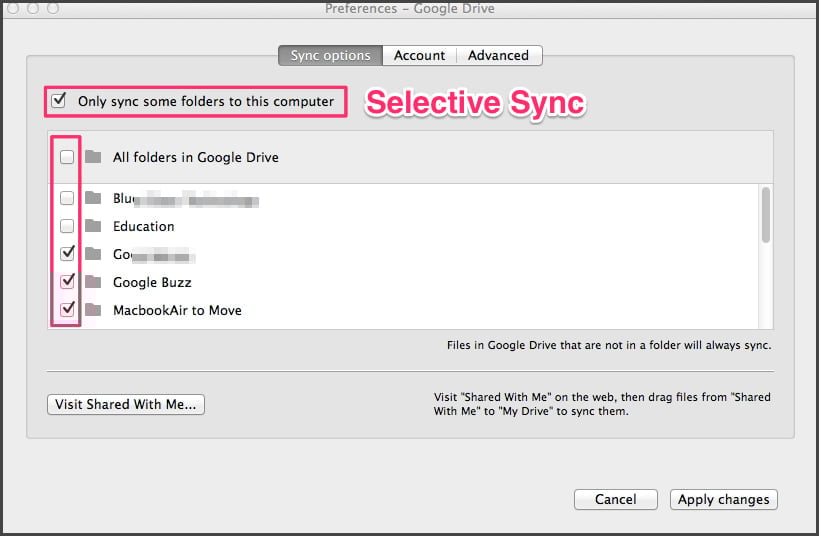
Task: Uncheck the blurred Go… folder checkbox
Action: (67, 253)
